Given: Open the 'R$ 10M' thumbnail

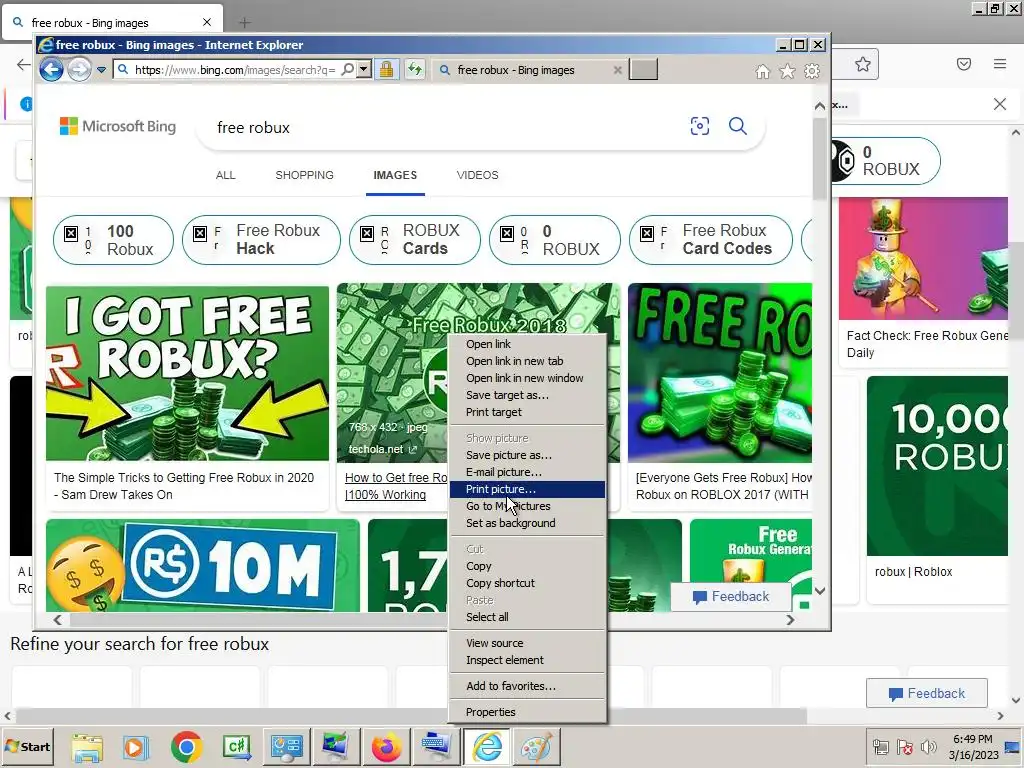Looking at the screenshot, I should (x=202, y=566).
